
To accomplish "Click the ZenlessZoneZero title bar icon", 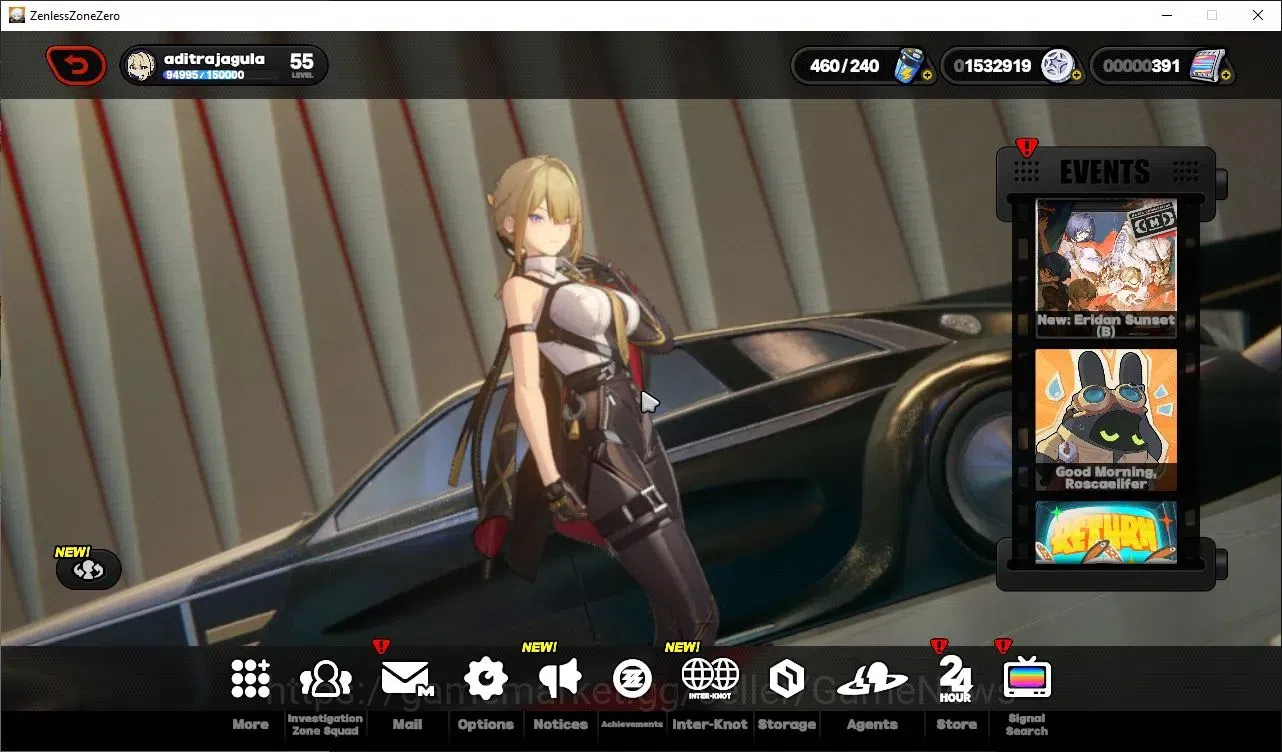I will click(x=16, y=15).
